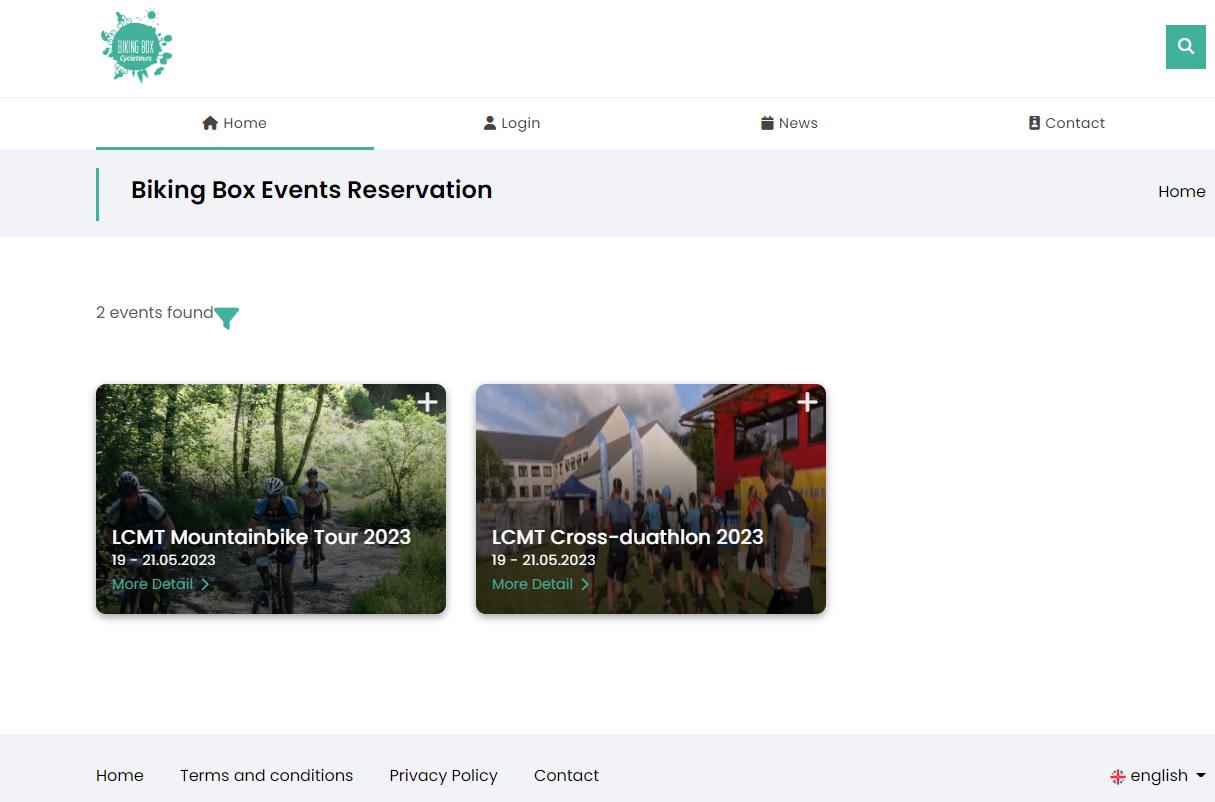
Task: Click the calendar icon beside News
Action: point(767,123)
